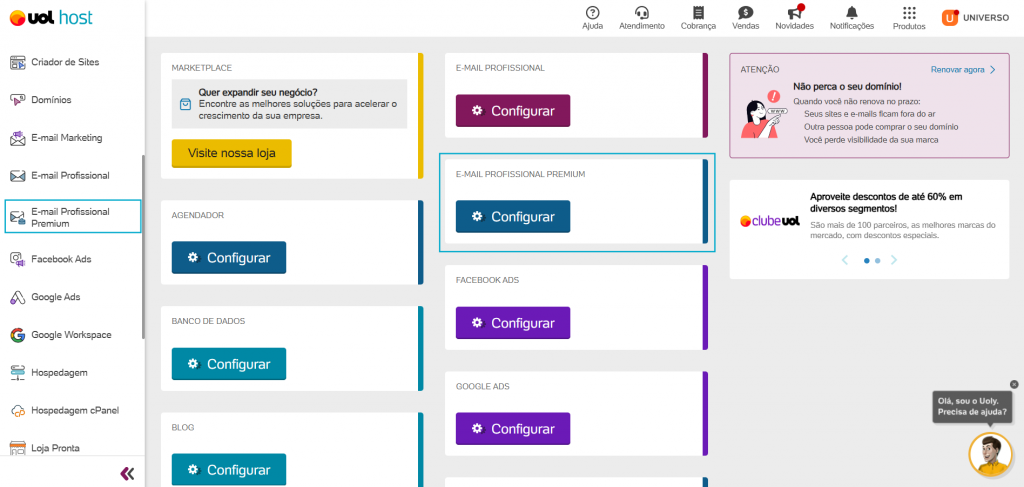Click the E-MAIL PROFISSIONAL PREMIUM card title
Viewport: 1024px width, 487px height.
[520, 174]
